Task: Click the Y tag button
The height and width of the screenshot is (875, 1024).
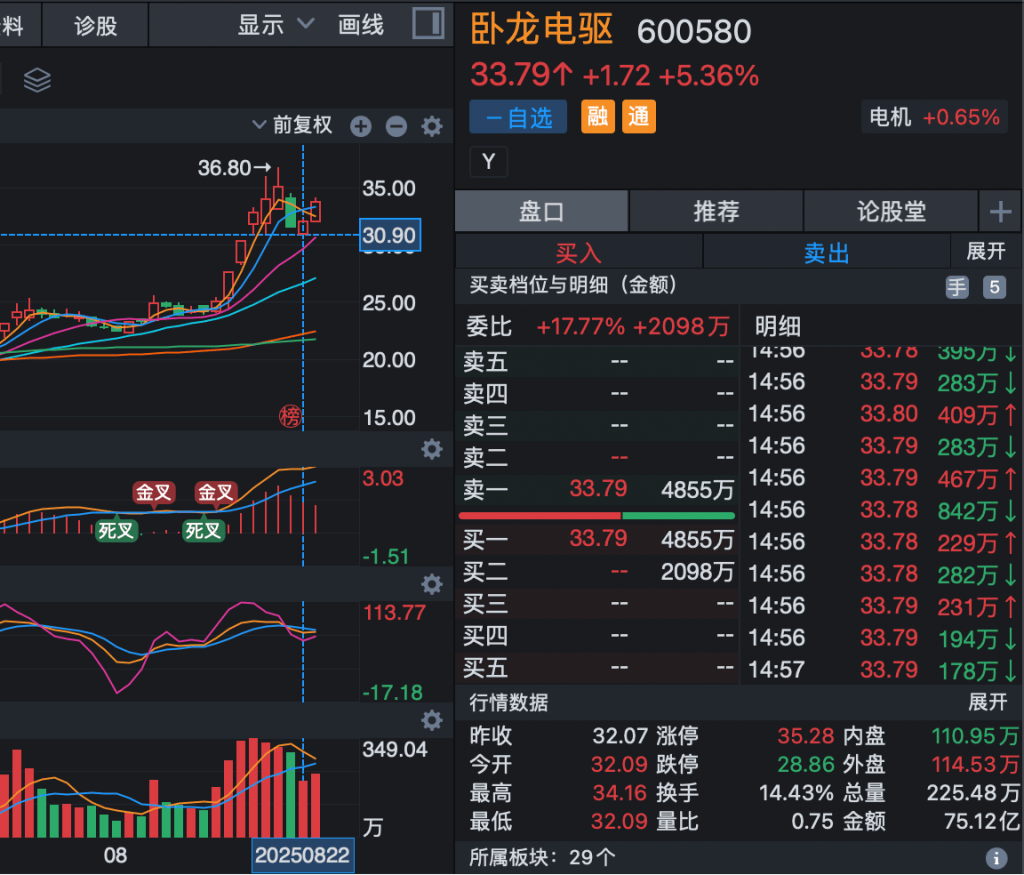Action: click(x=488, y=161)
